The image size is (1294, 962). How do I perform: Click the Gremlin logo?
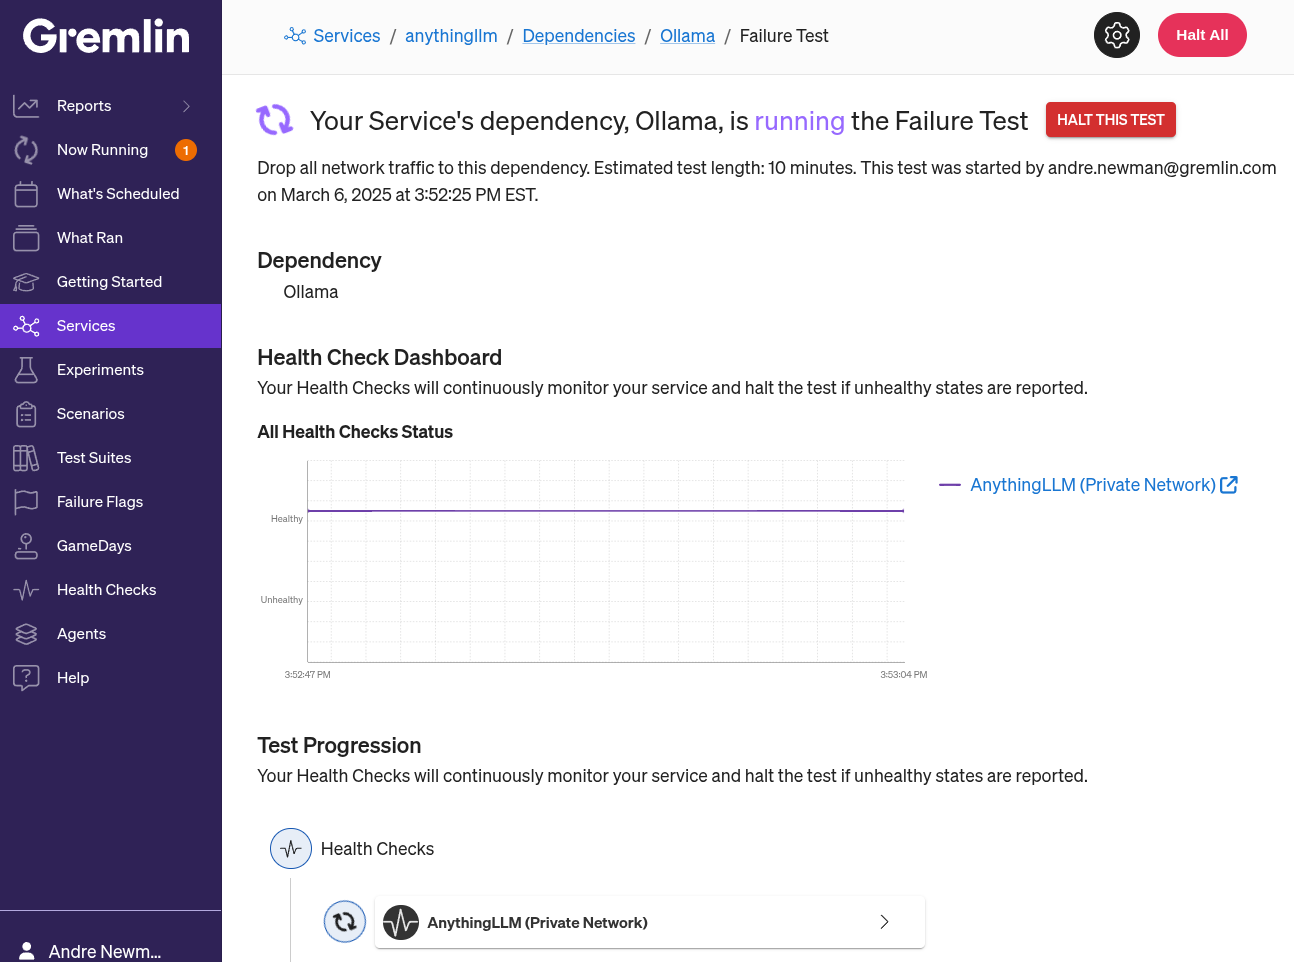tap(106, 37)
